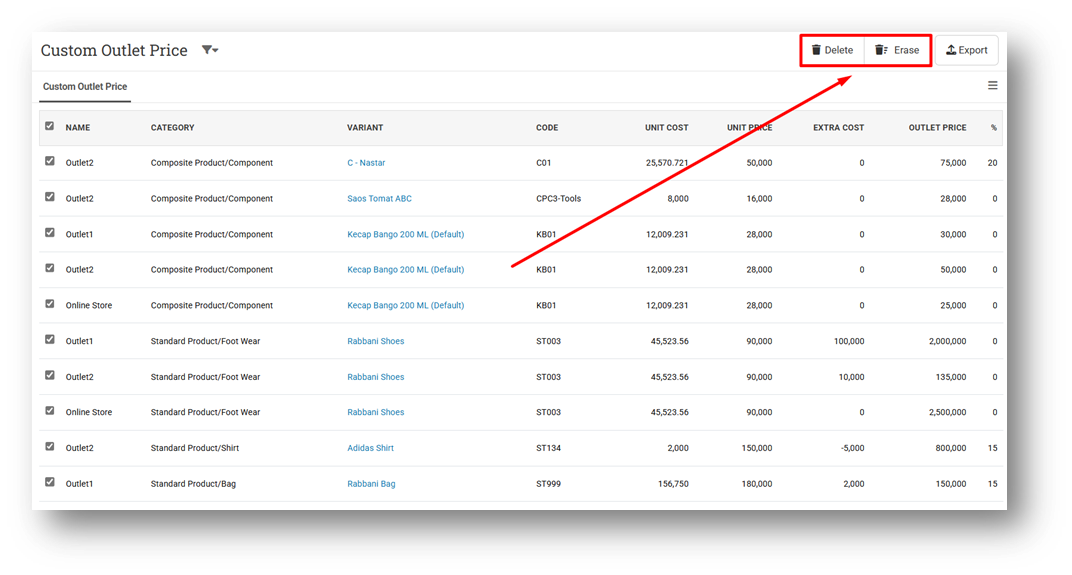Open Kecap Bango link in Online Store row

405,305
